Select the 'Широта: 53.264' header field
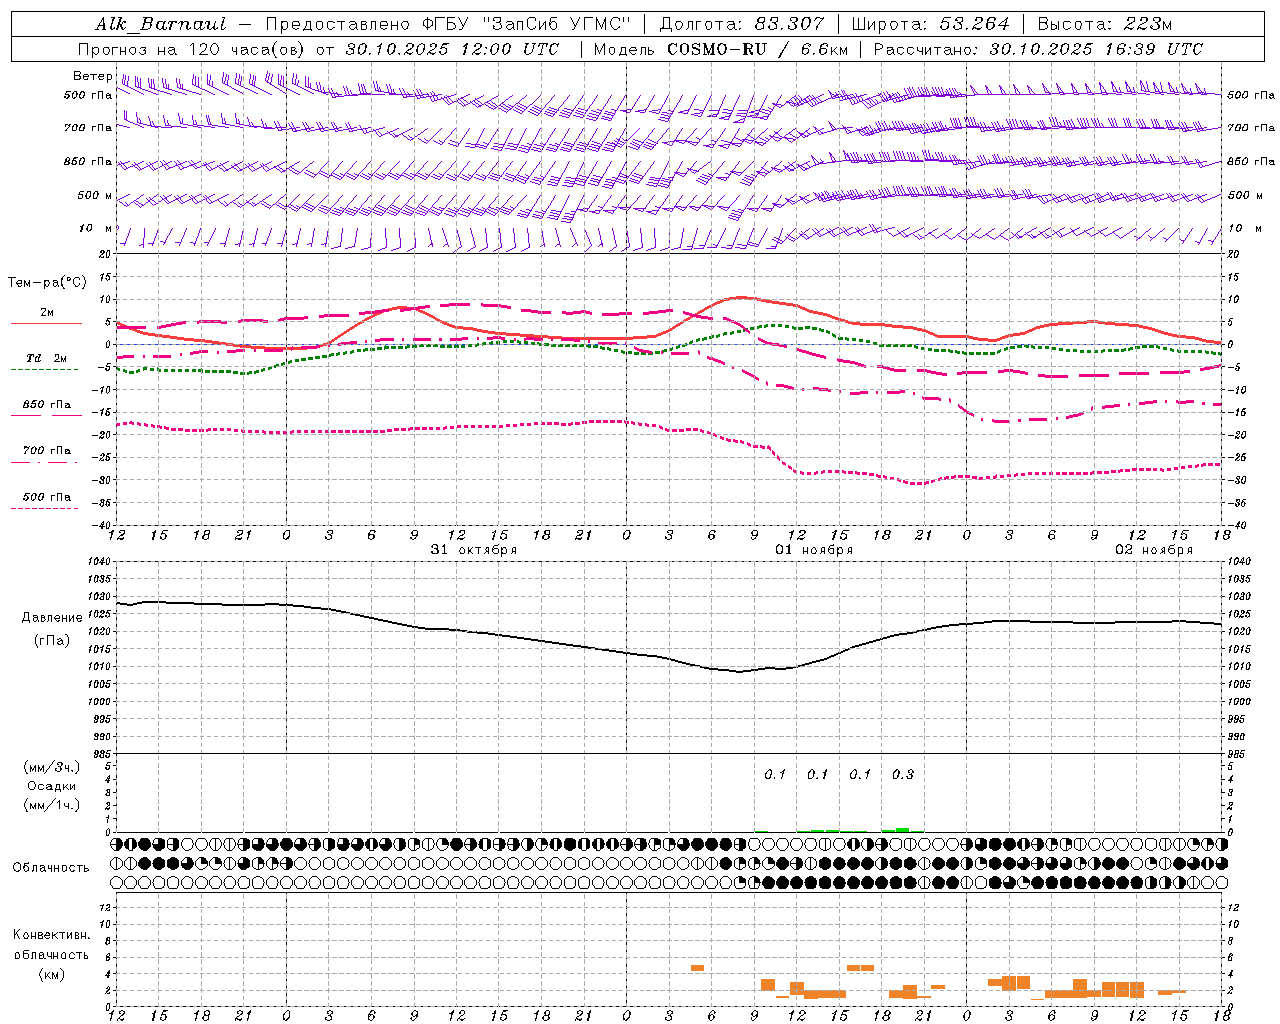The width and height of the screenshot is (1280, 1024). [x=930, y=24]
